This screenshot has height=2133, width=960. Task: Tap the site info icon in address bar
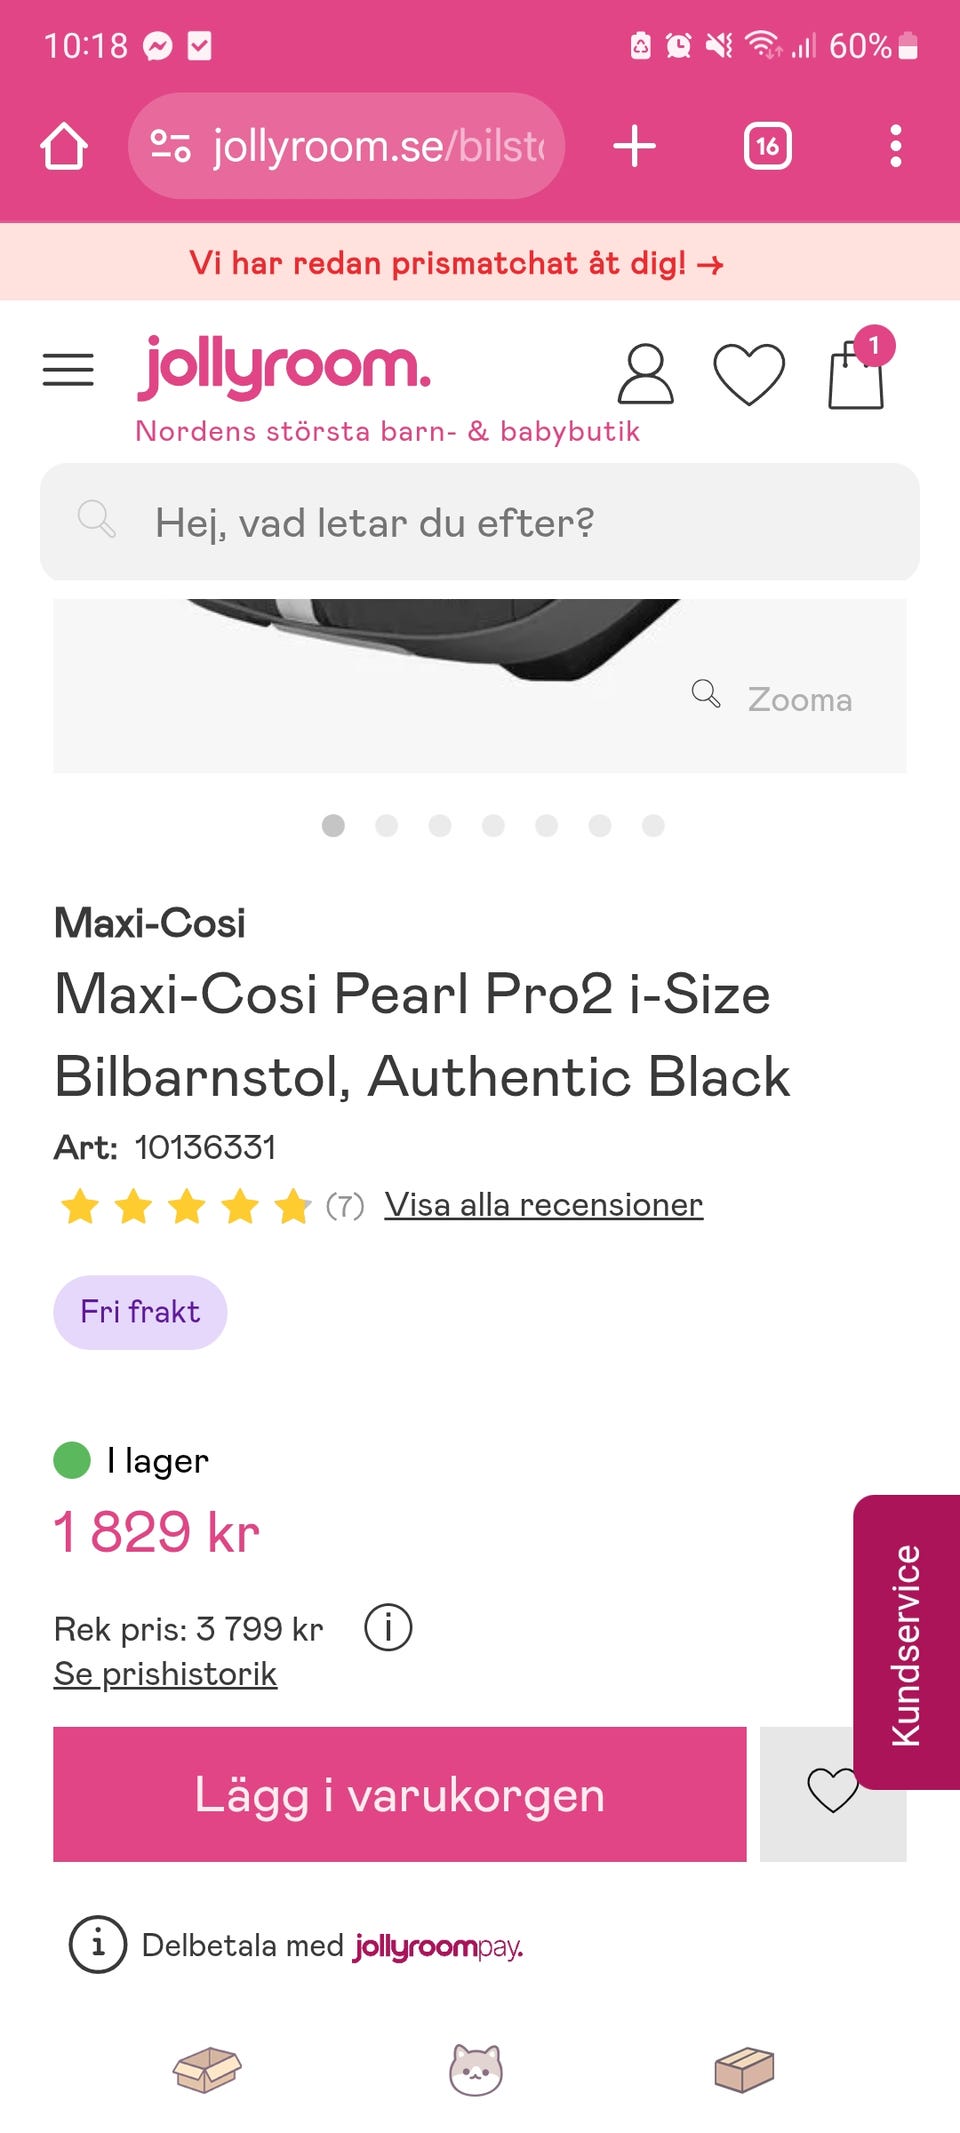pyautogui.click(x=170, y=147)
